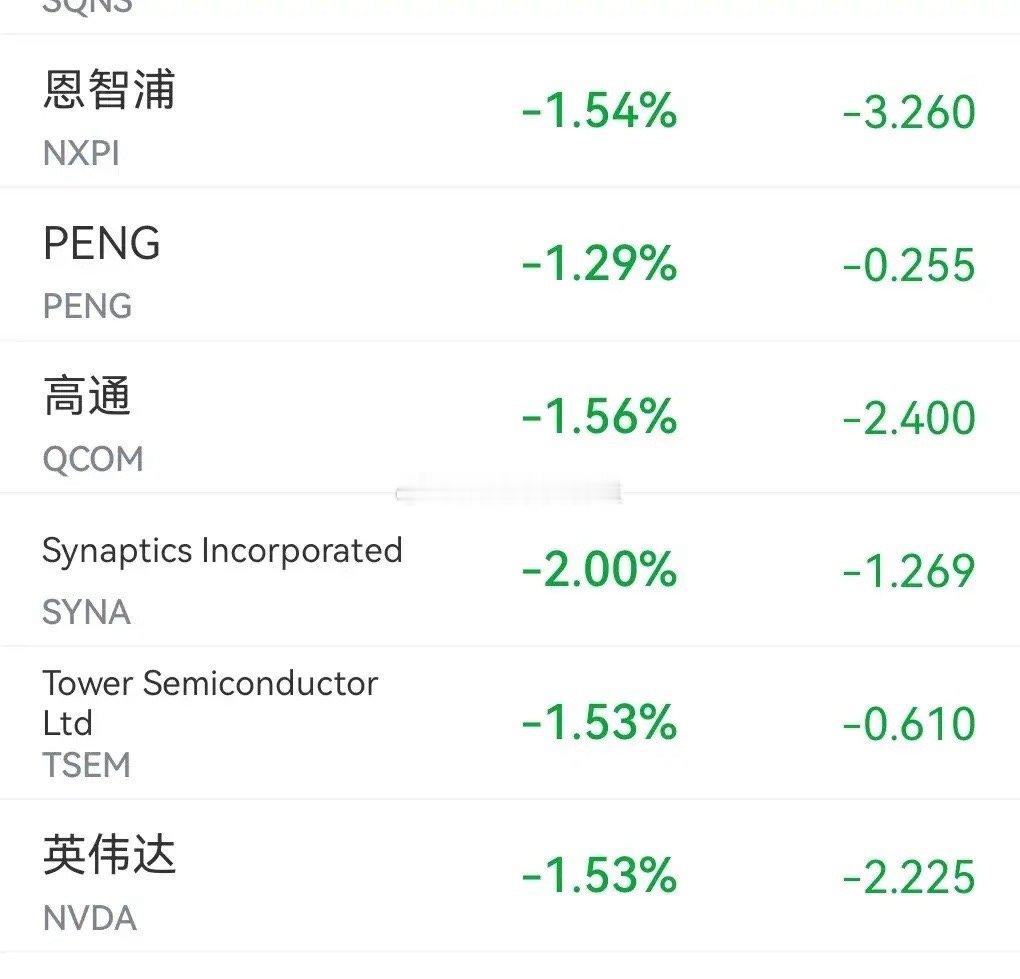This screenshot has width=1020, height=979.
Task: Open the 恩智浦 NXPI stock row
Action: click(510, 111)
